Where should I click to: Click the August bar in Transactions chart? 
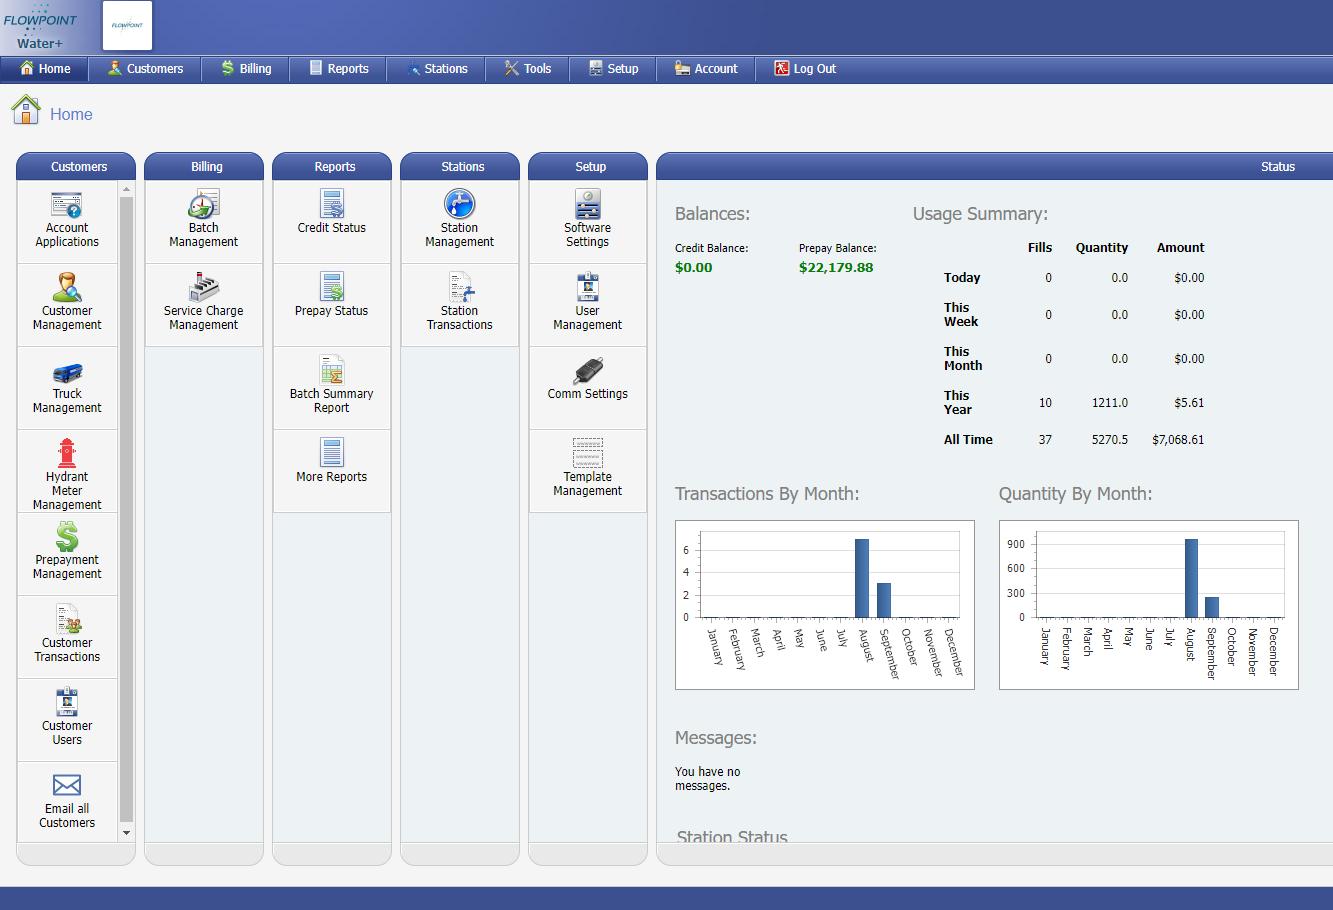point(862,578)
